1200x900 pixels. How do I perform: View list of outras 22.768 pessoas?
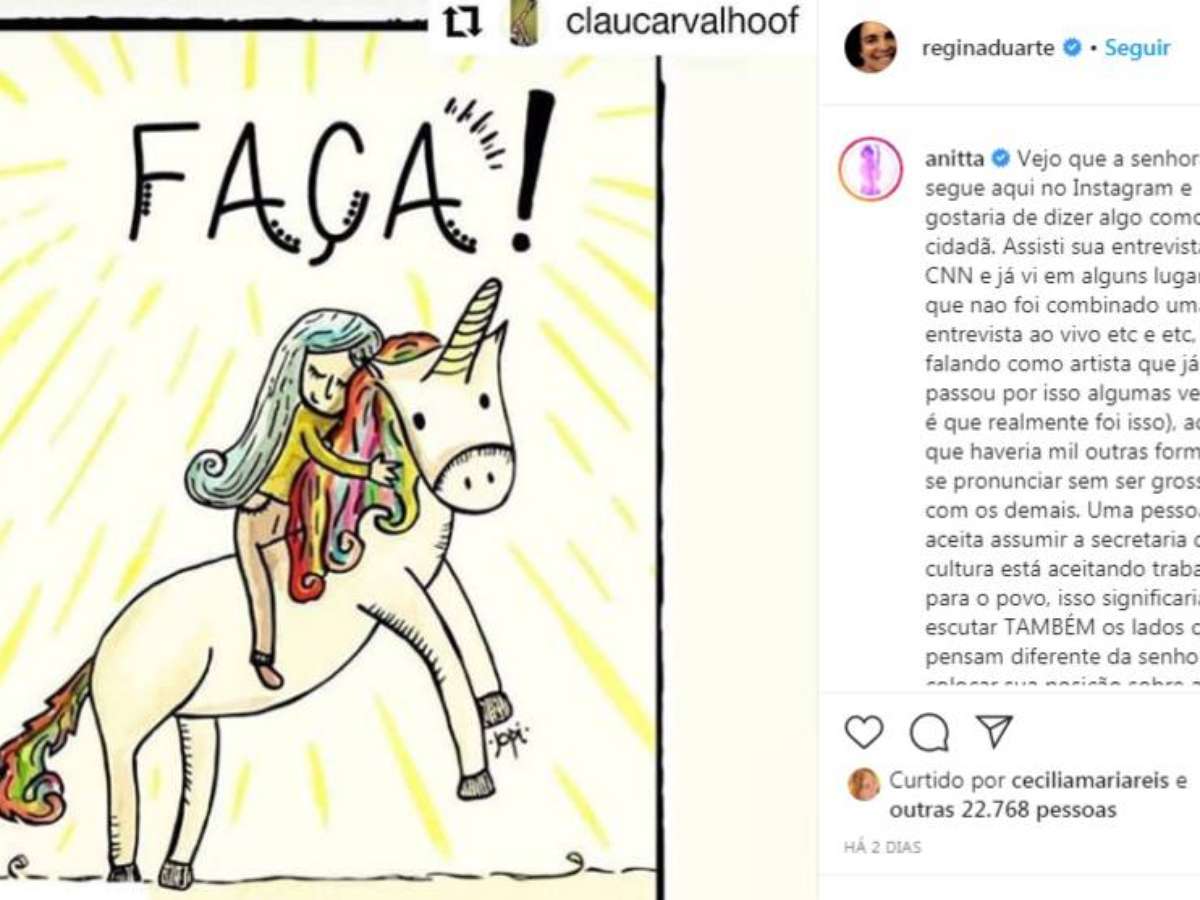click(x=1003, y=809)
